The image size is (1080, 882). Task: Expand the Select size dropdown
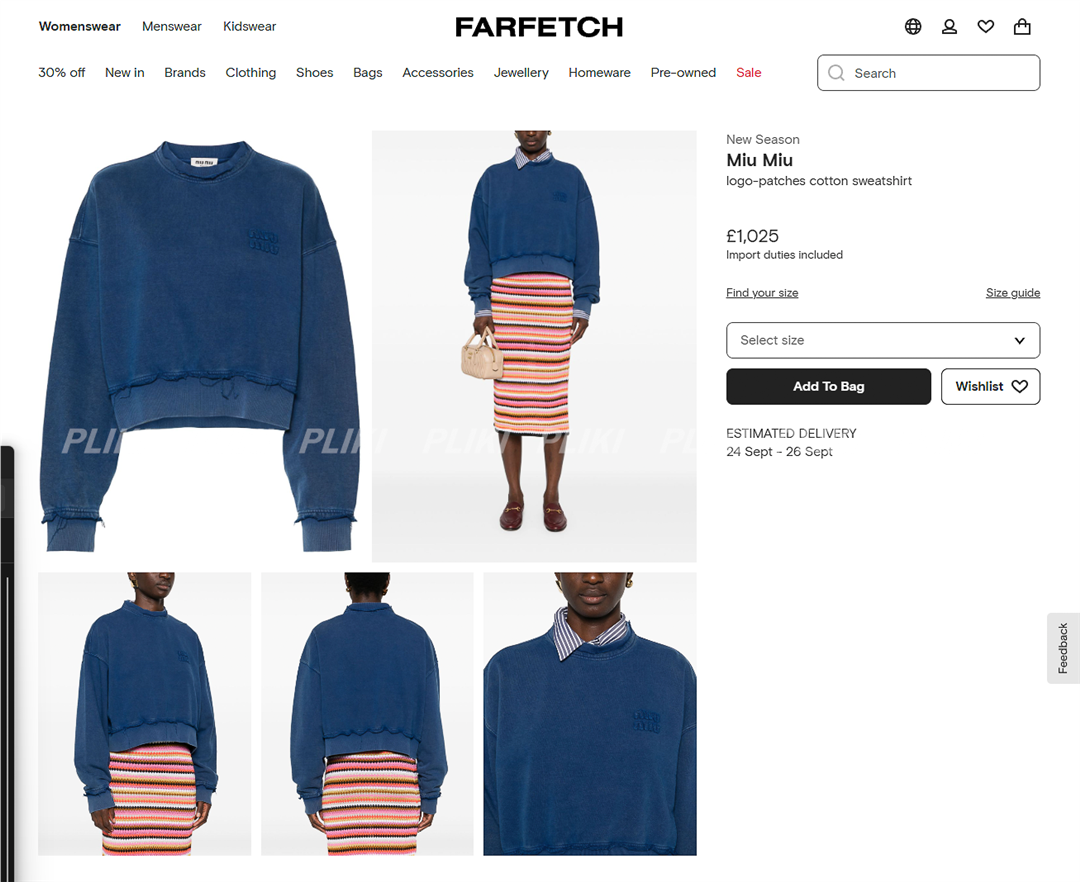(x=883, y=340)
